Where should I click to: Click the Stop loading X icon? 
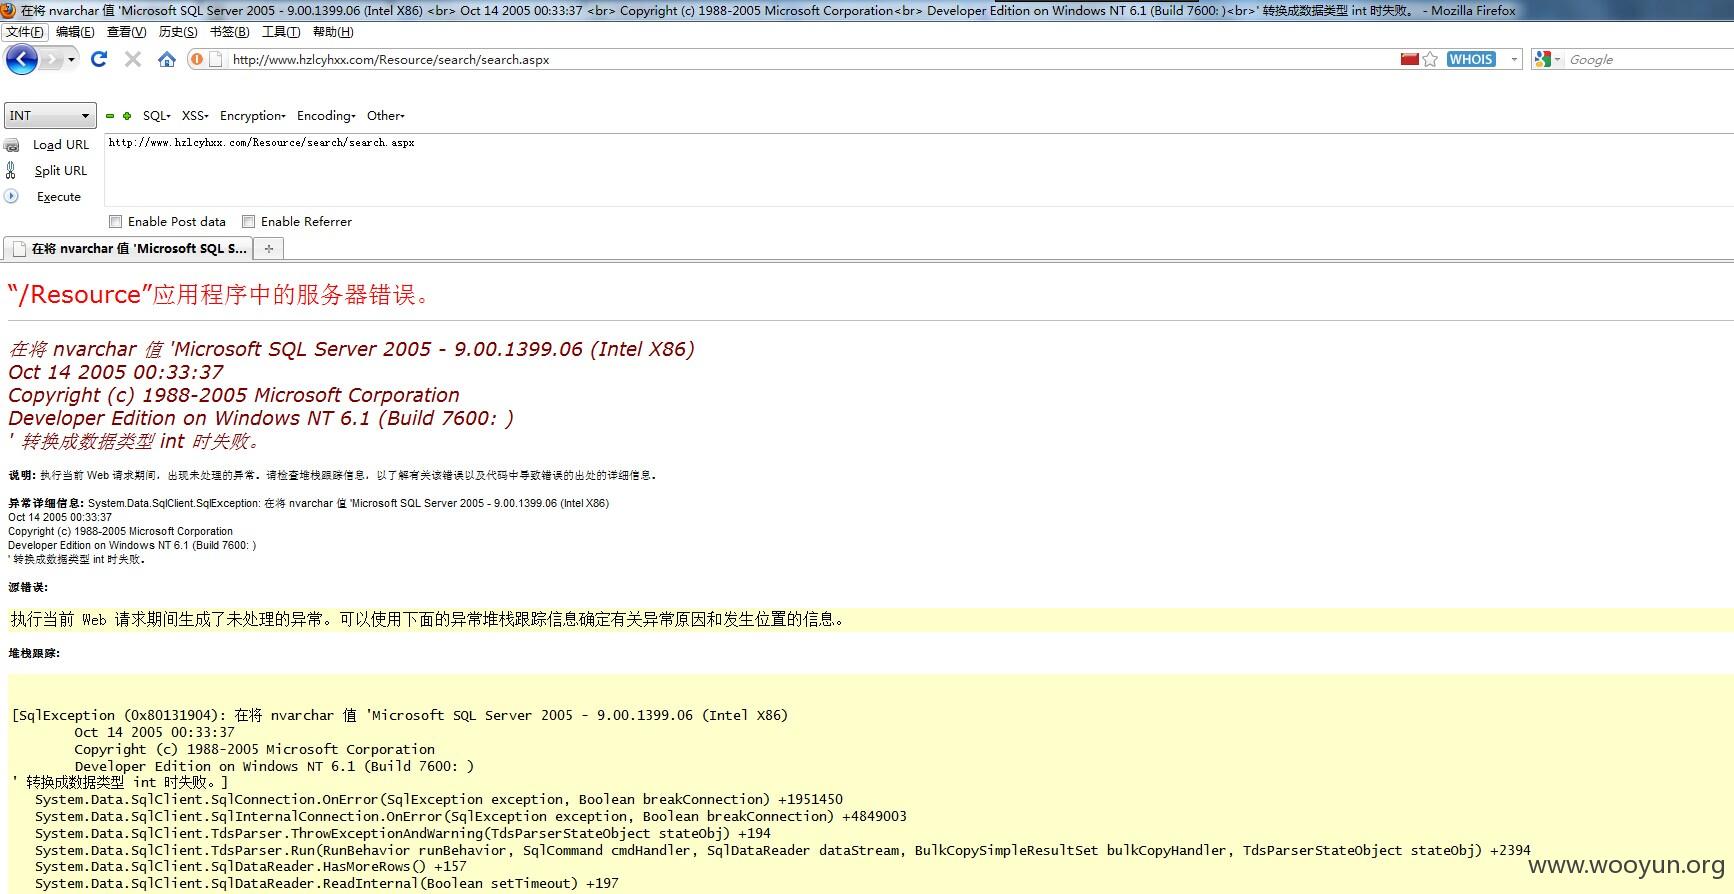[132, 59]
